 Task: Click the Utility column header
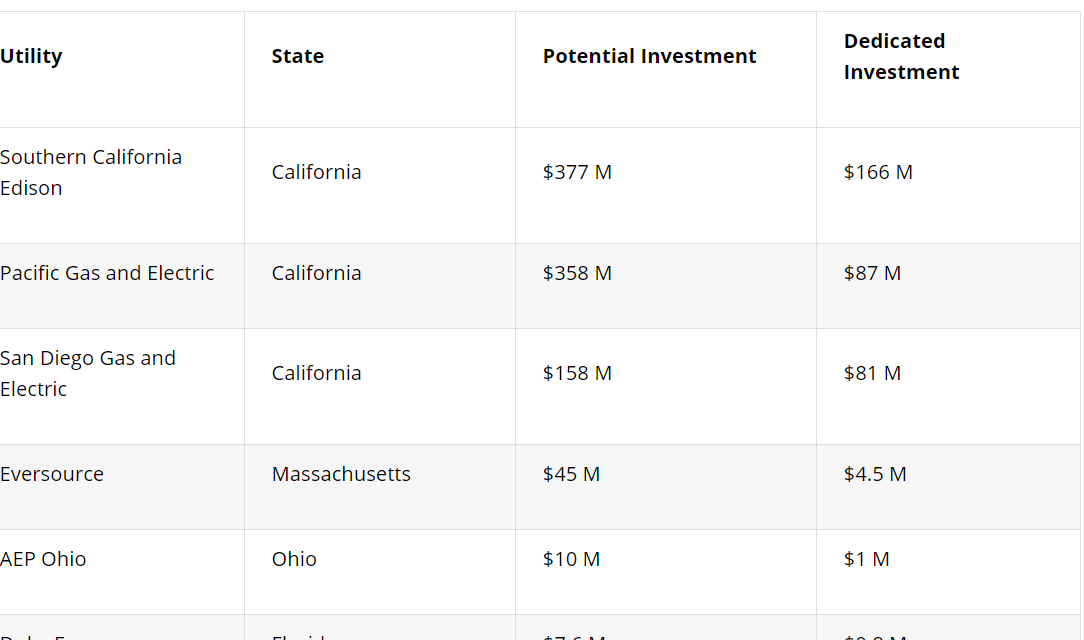tap(31, 57)
